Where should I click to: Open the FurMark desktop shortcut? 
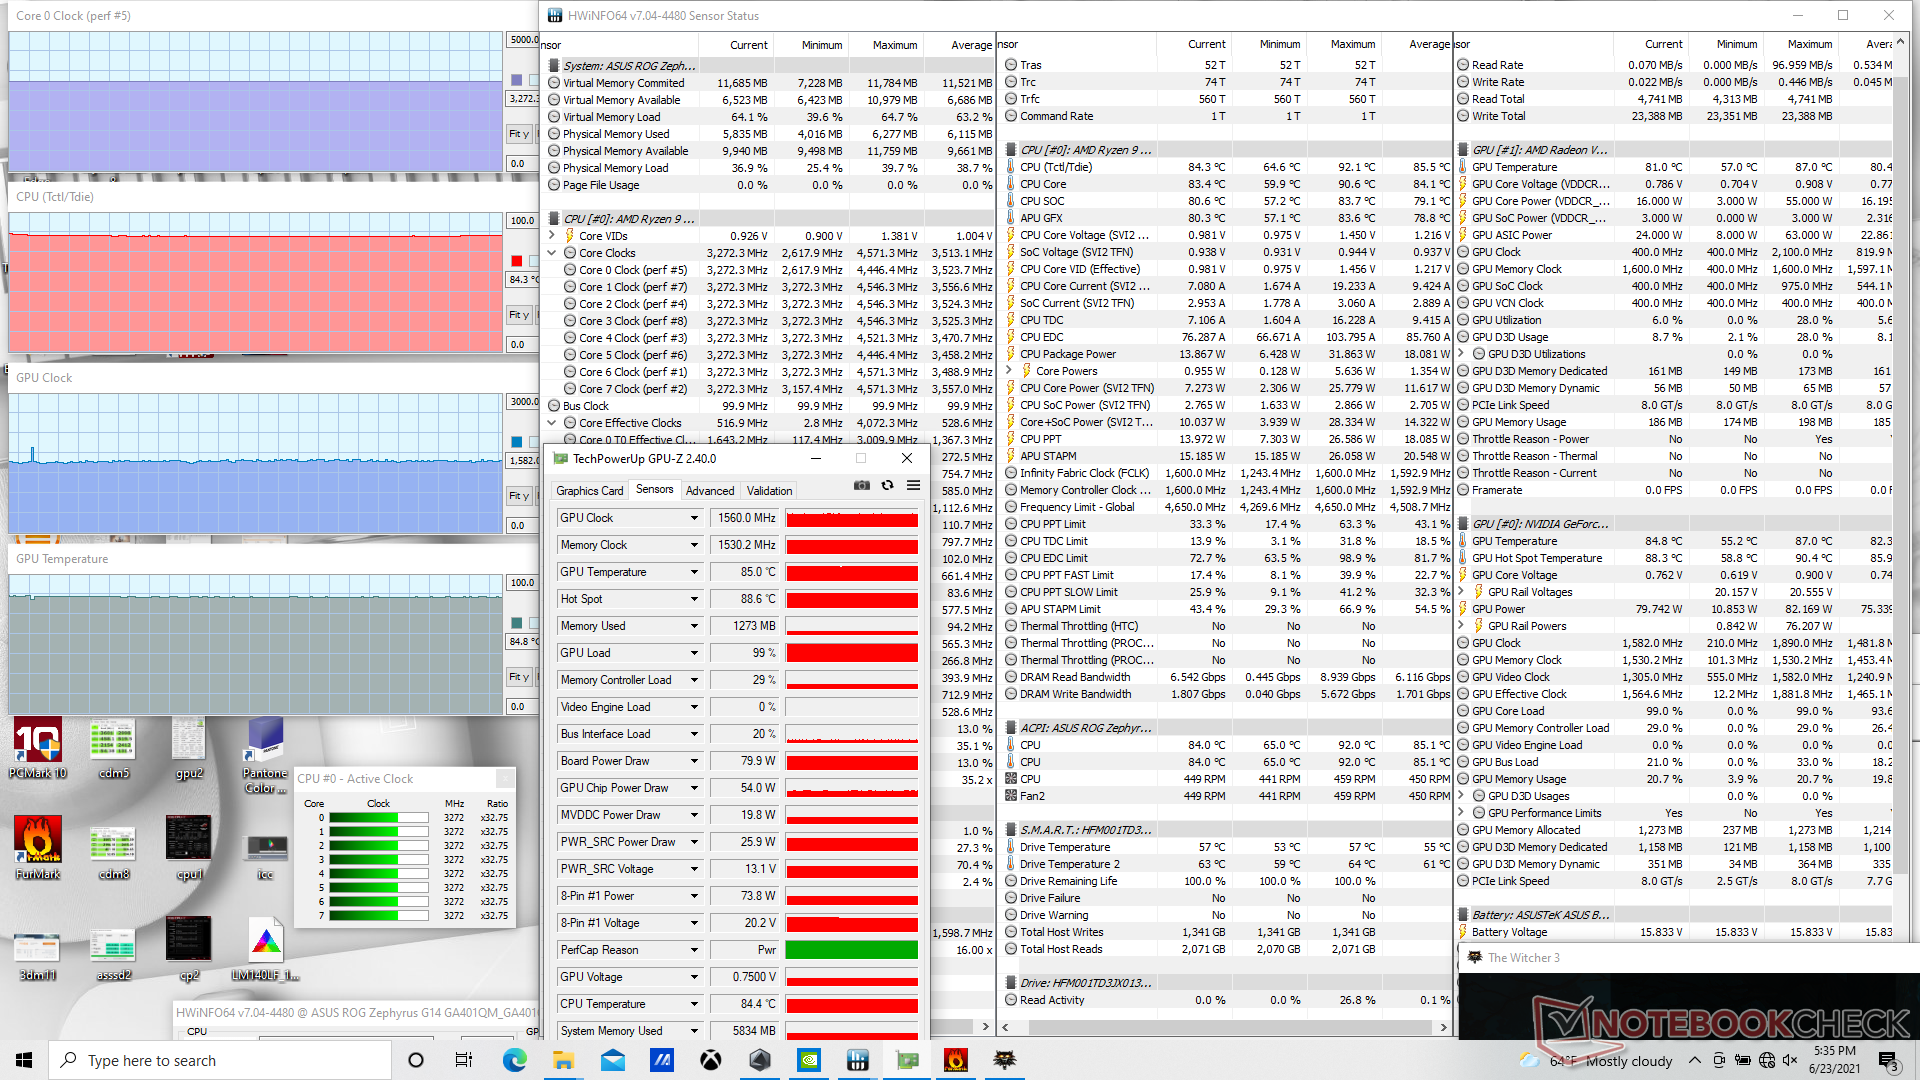(x=38, y=848)
